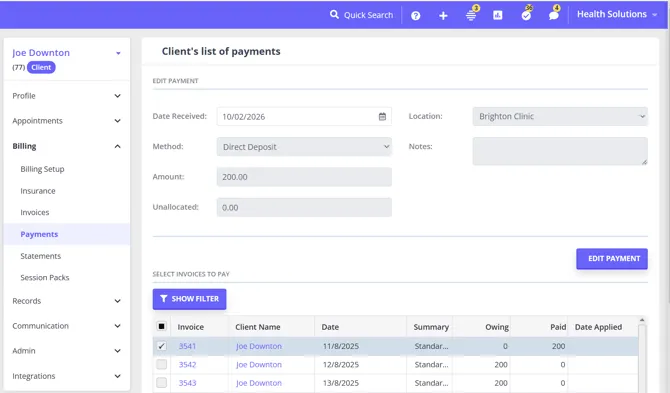Open the Method dropdown showing Direct Deposit
670x393 pixels.
click(304, 147)
